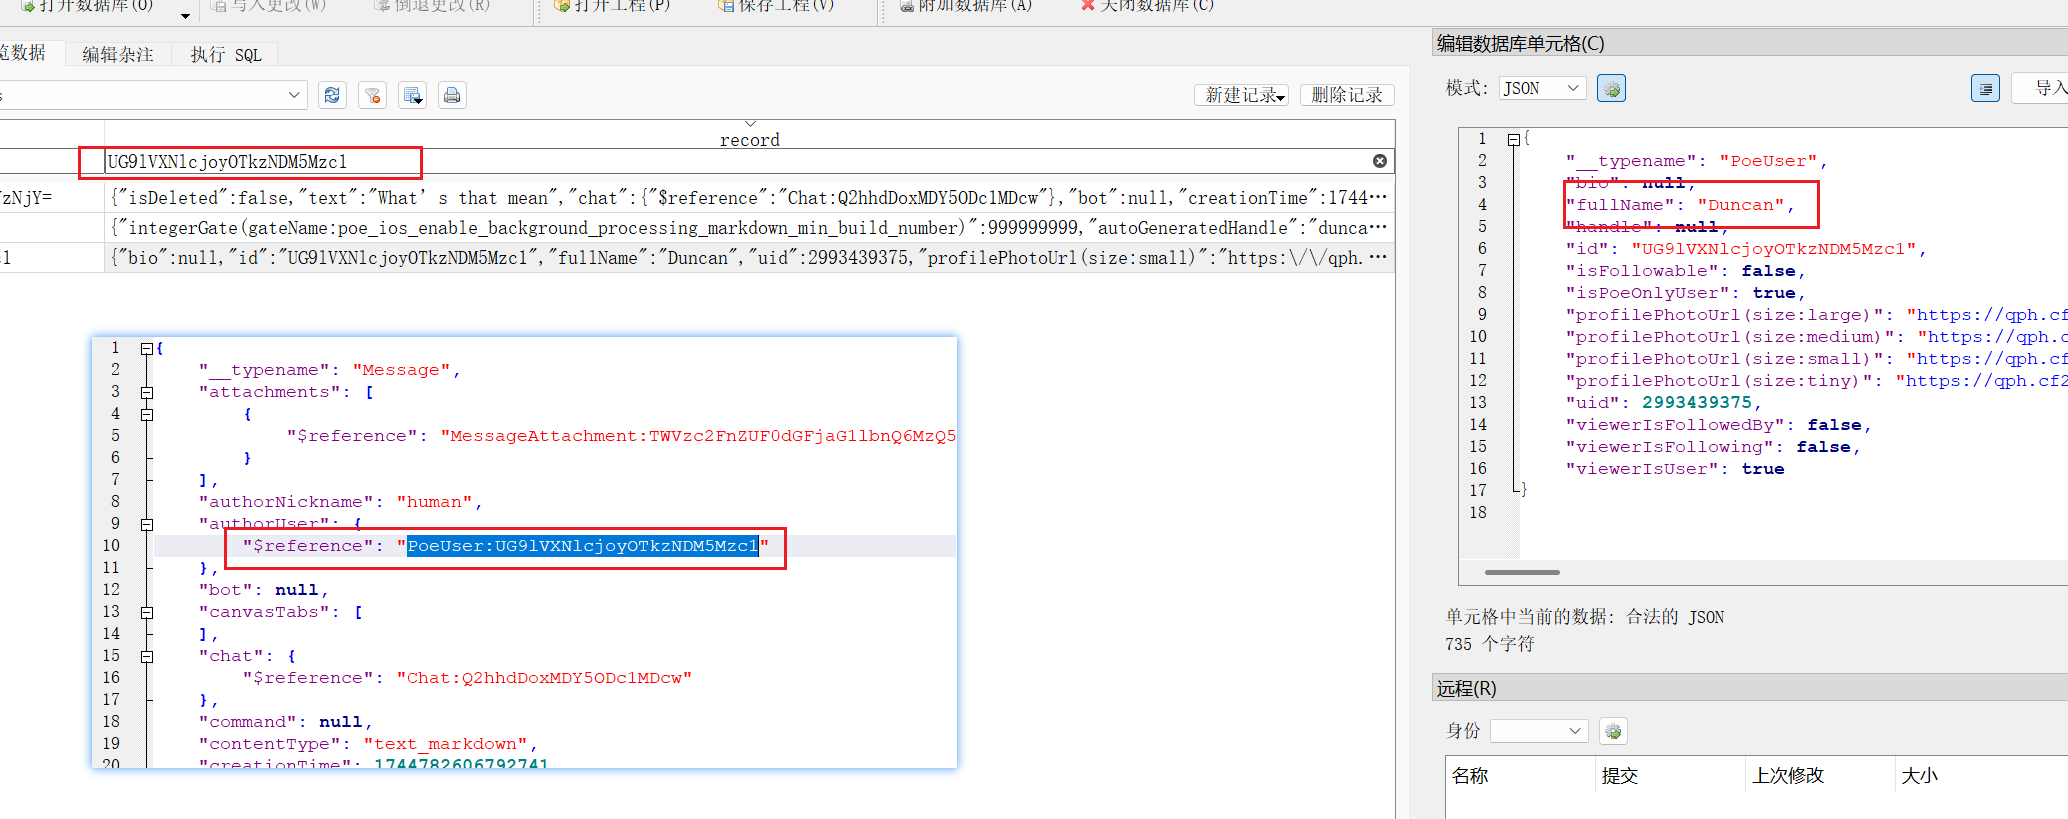
Task: Click the cell editor horizontal scrollbar thumb
Action: click(x=1521, y=572)
